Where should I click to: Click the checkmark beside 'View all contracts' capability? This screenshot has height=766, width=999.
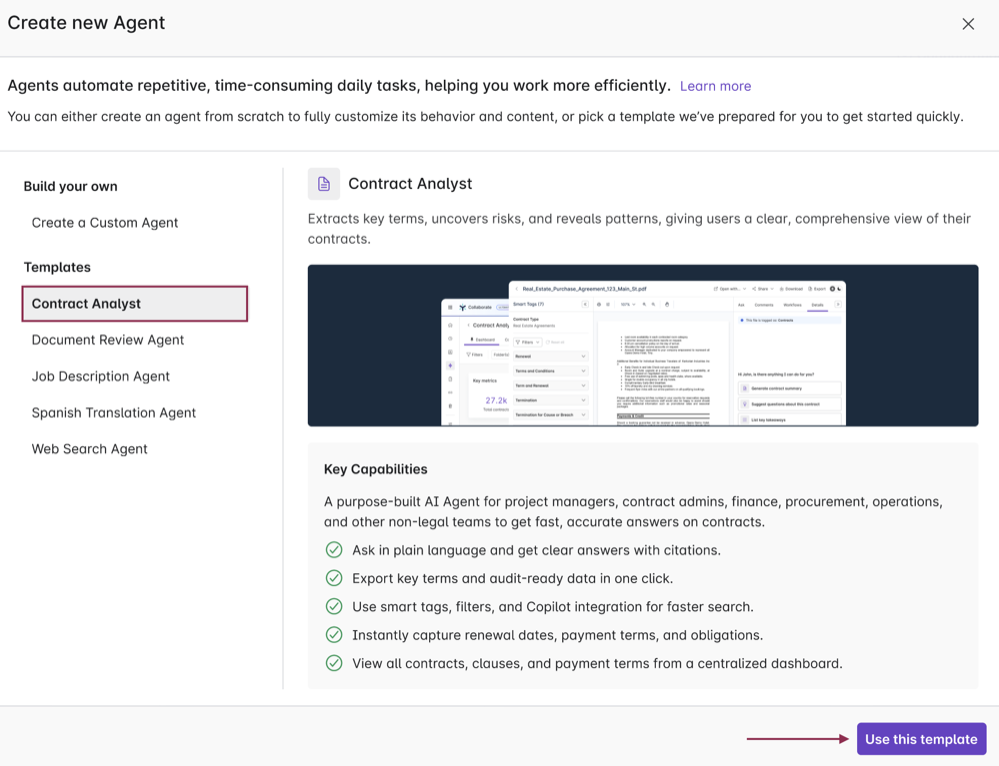(x=334, y=663)
